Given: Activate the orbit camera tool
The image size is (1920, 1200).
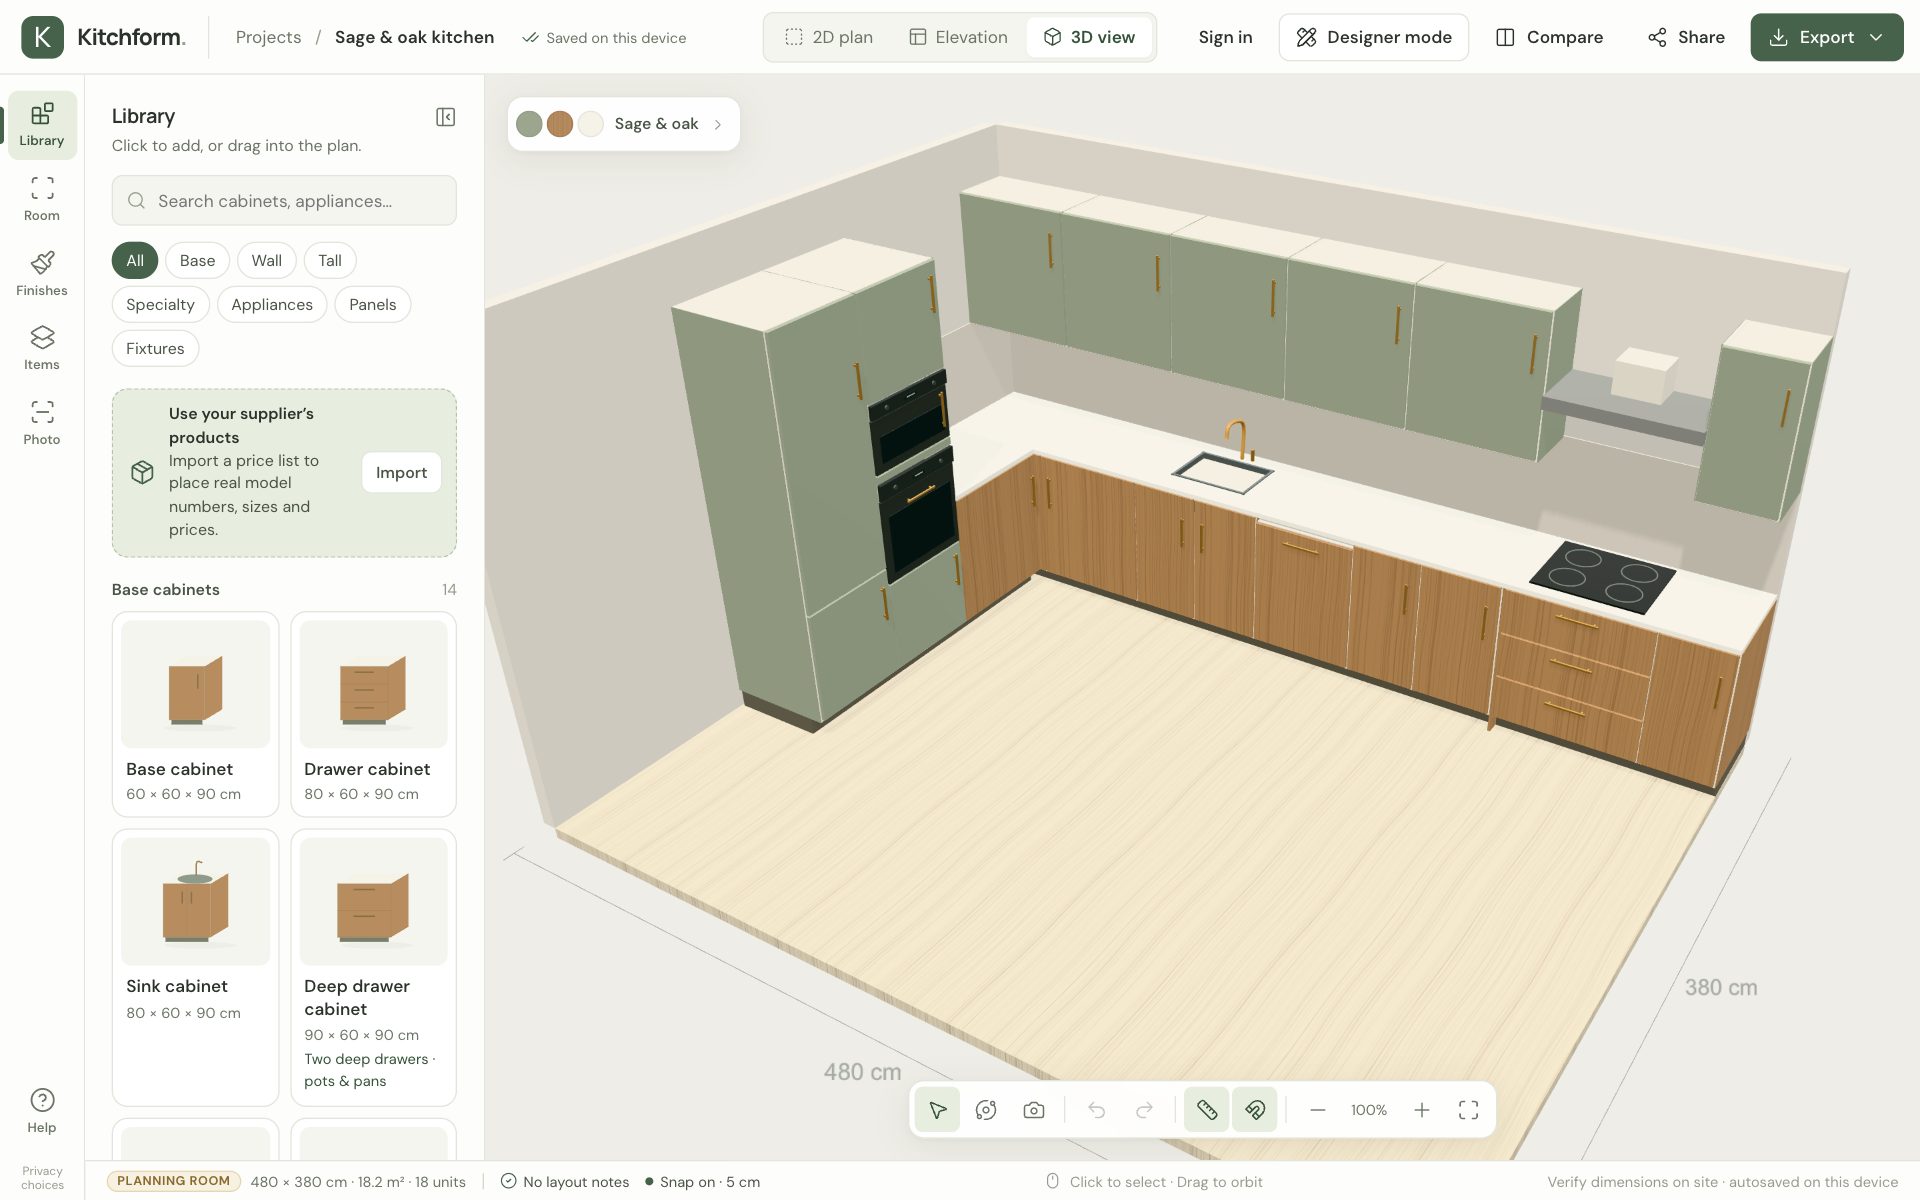Looking at the screenshot, I should coord(986,1110).
